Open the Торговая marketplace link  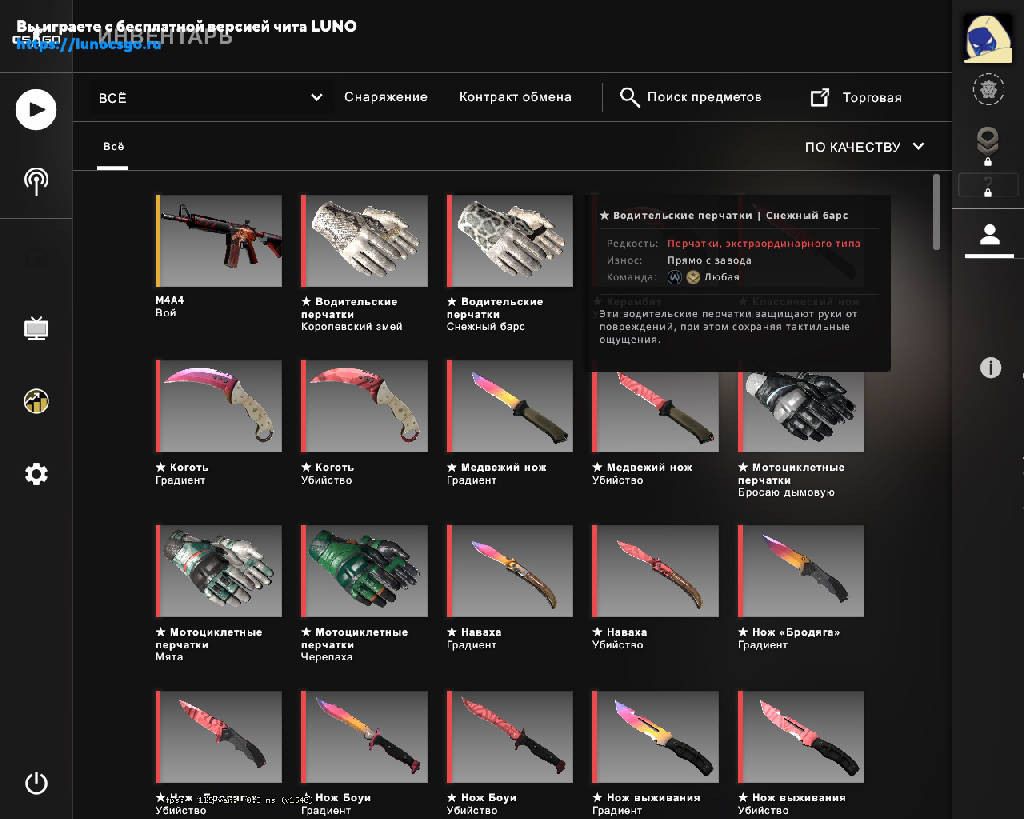coord(872,97)
